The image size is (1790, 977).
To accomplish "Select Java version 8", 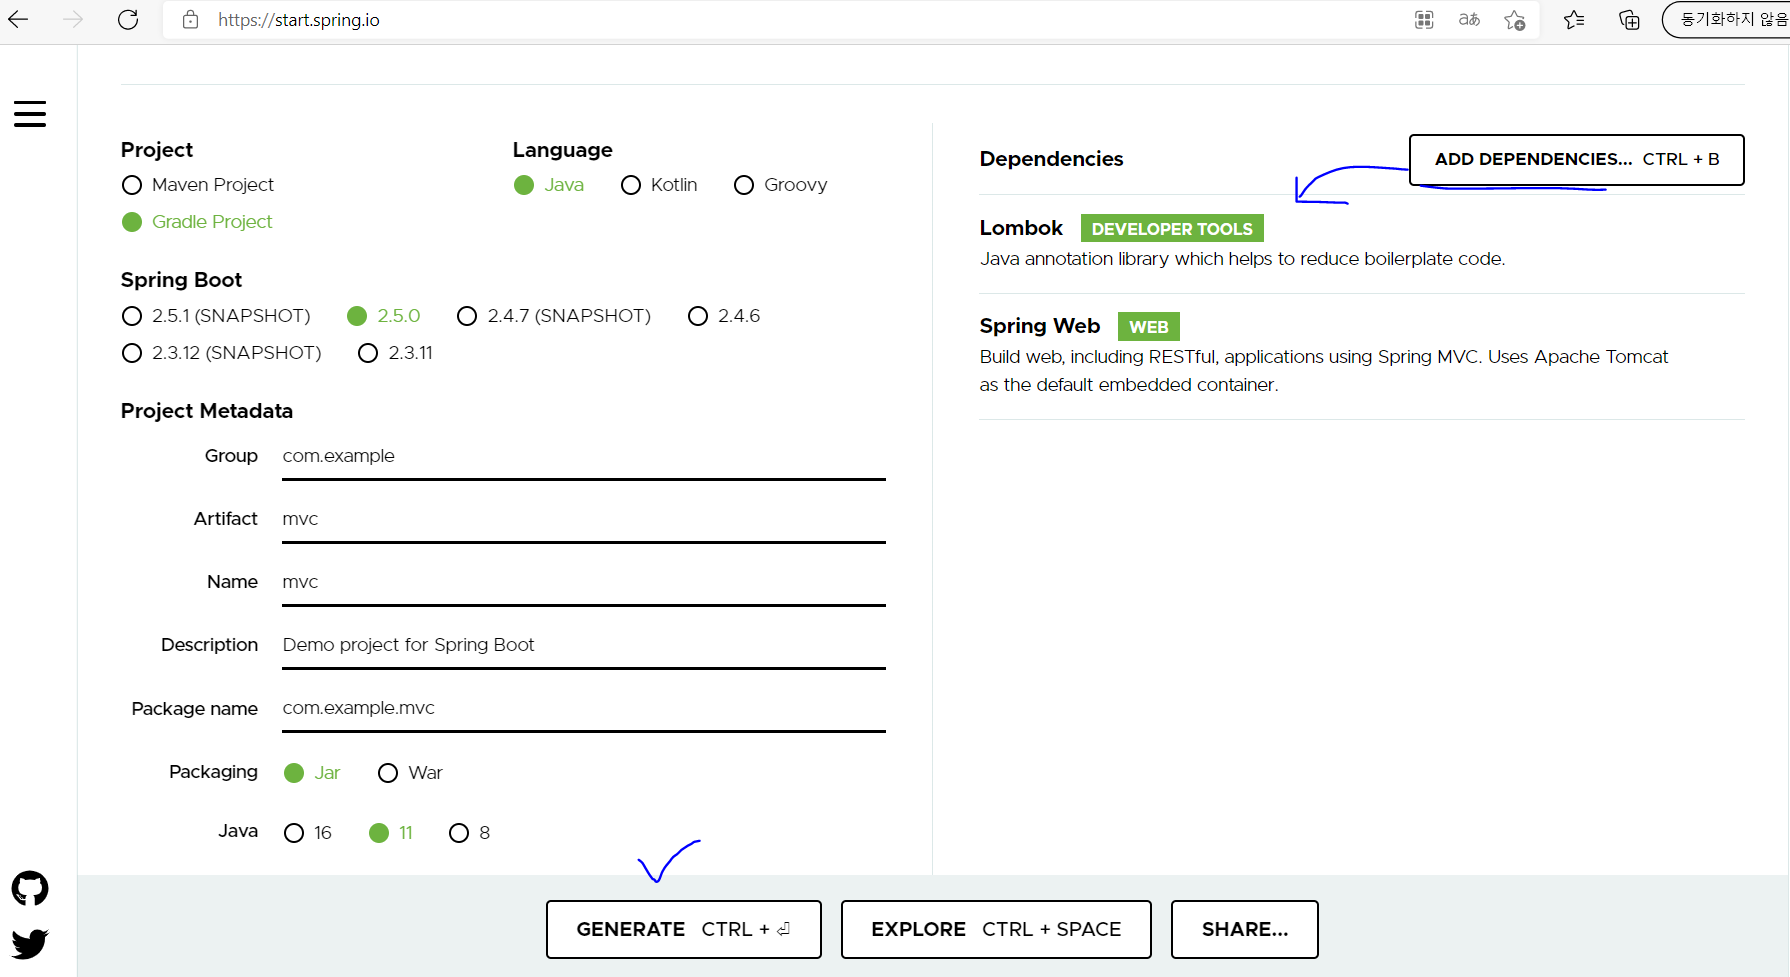I will pos(470,833).
